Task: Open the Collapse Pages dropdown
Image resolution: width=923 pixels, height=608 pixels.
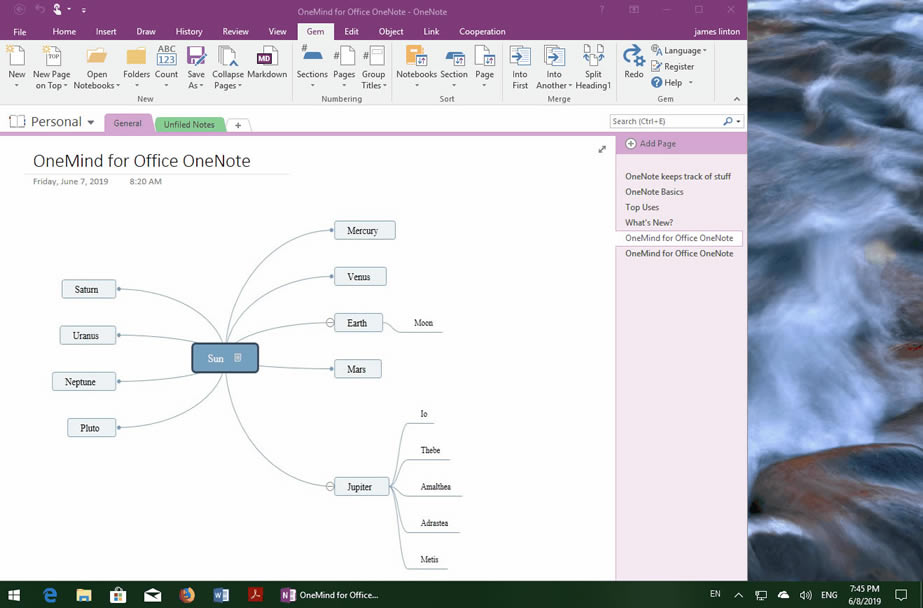Action: coord(228,86)
